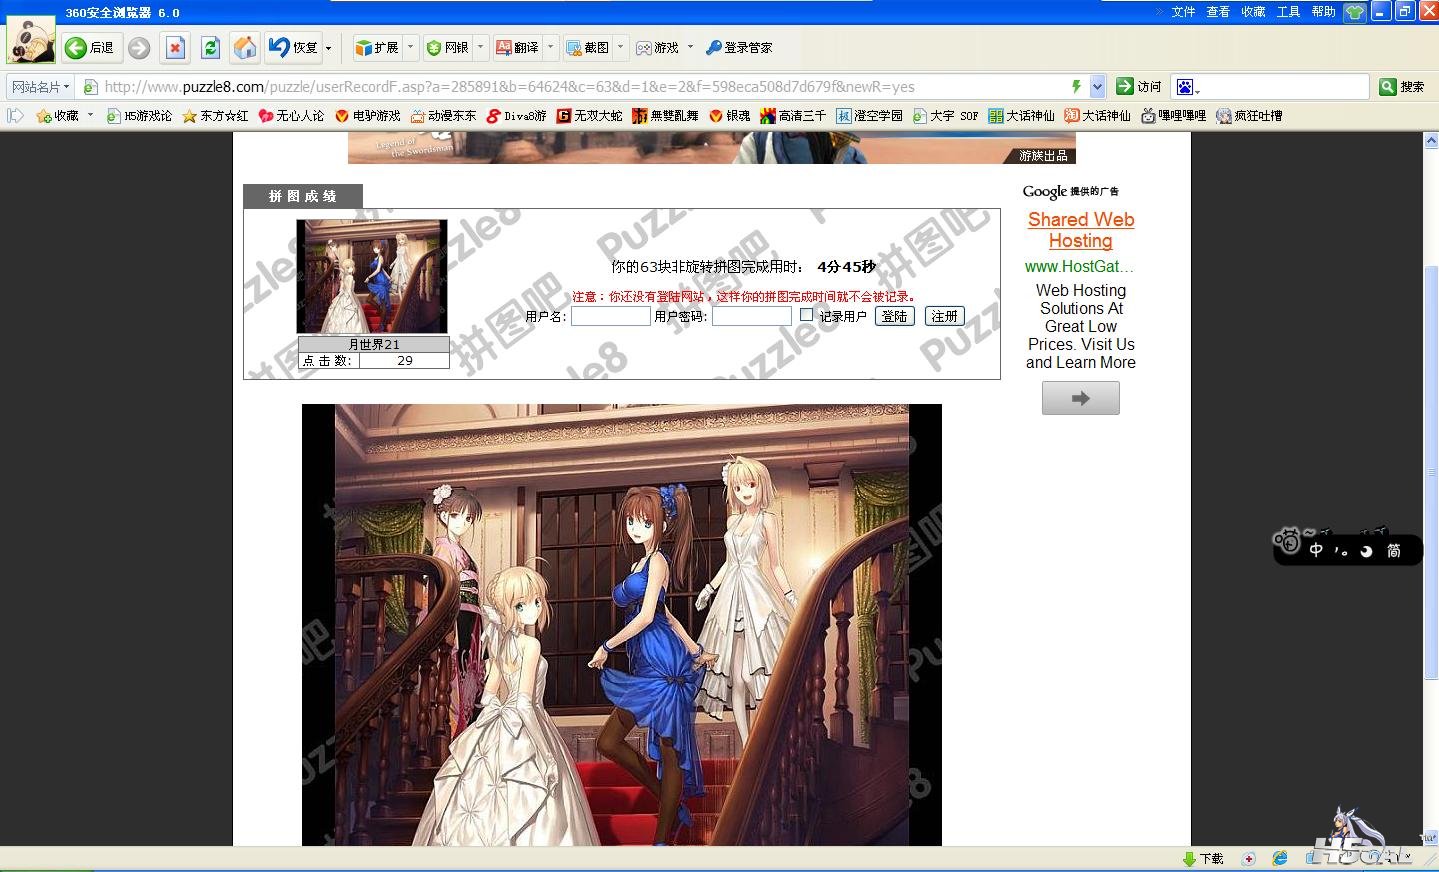Screen dimensions: 1439x872
Task: Click the page scrollbar up arrow
Action: [x=1431, y=141]
